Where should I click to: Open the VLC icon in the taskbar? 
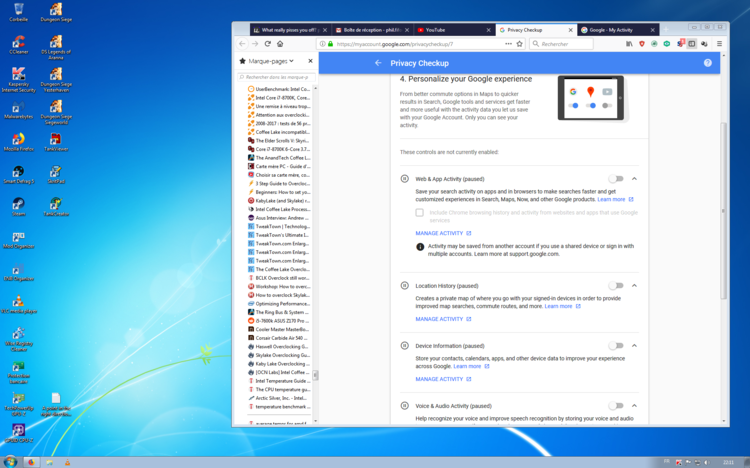click(67, 462)
